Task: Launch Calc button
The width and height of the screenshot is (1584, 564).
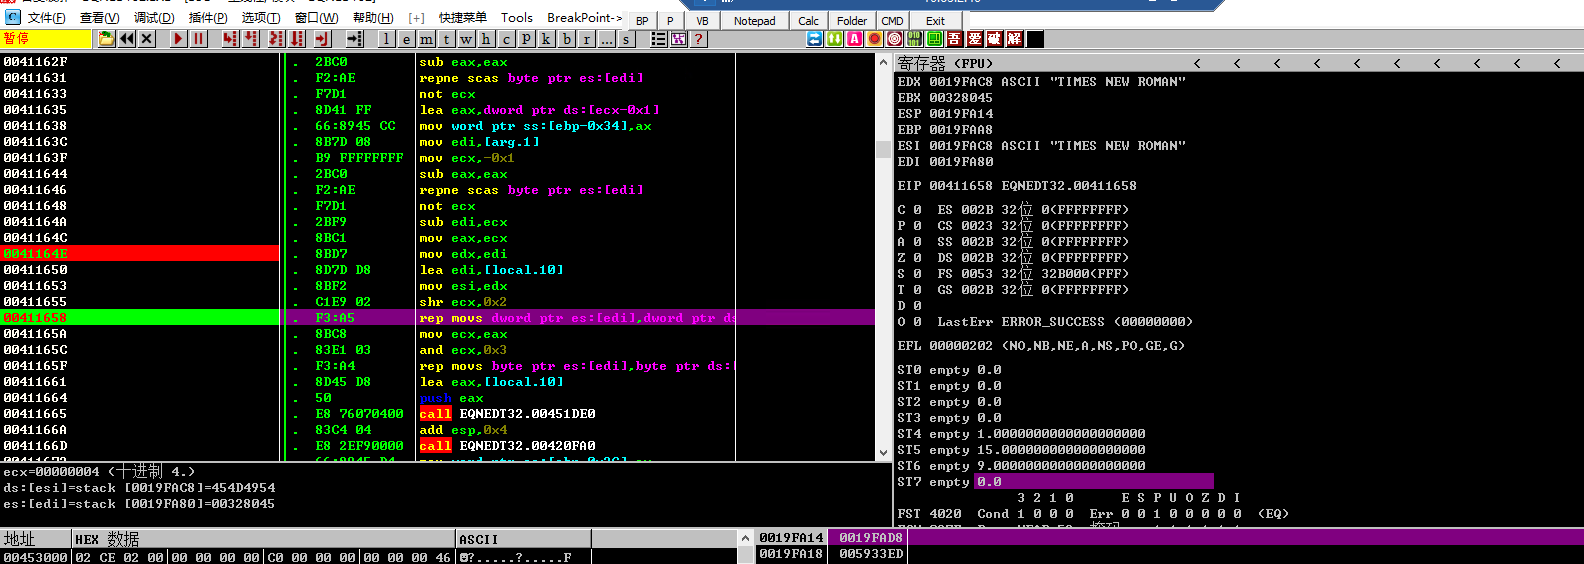Action: click(x=808, y=21)
